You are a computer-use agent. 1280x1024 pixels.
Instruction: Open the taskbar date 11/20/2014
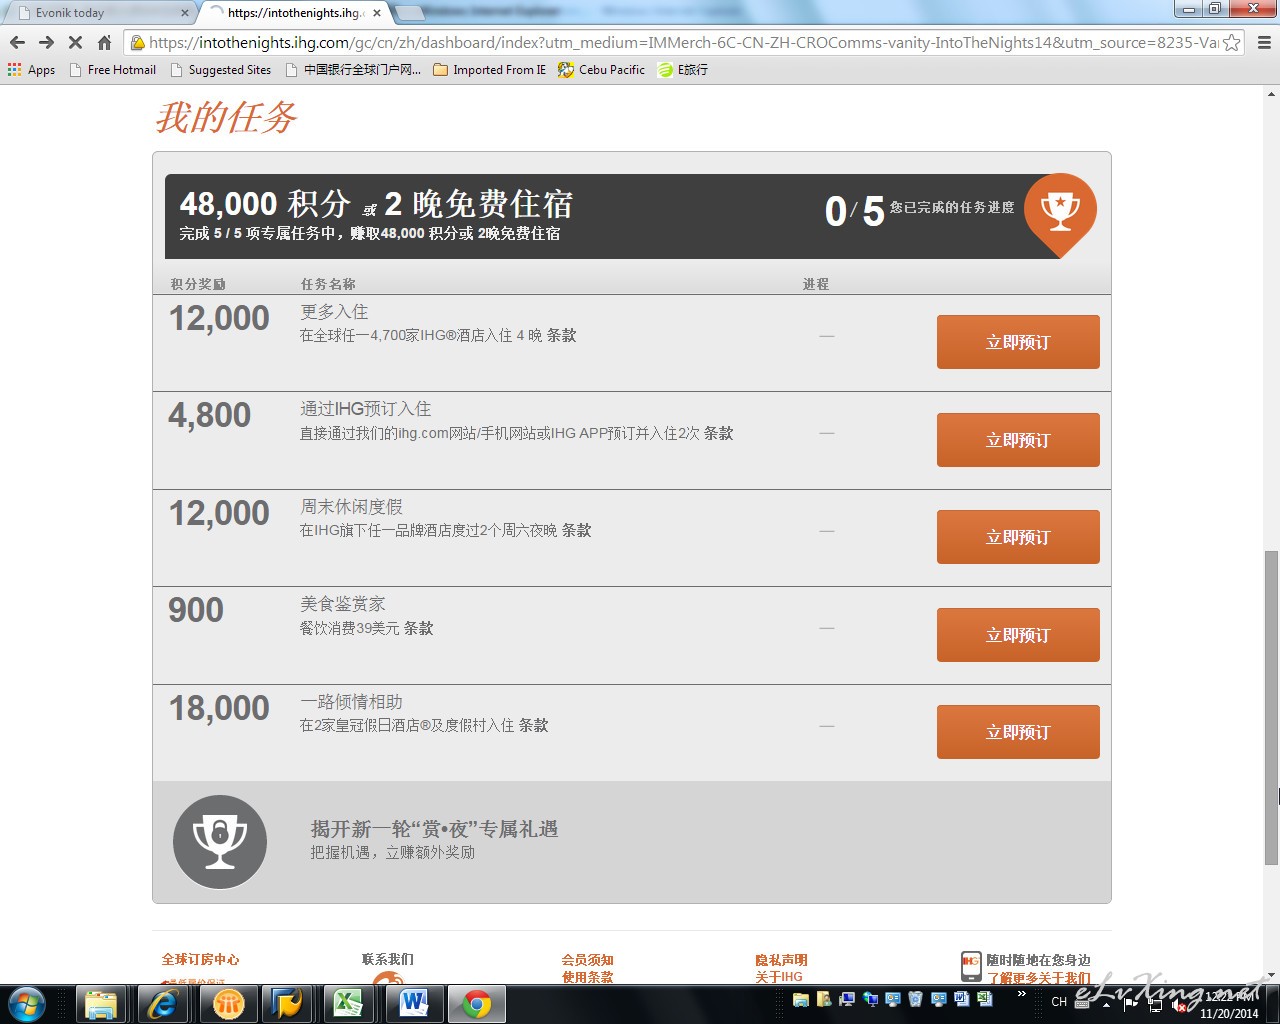pyautogui.click(x=1229, y=1013)
